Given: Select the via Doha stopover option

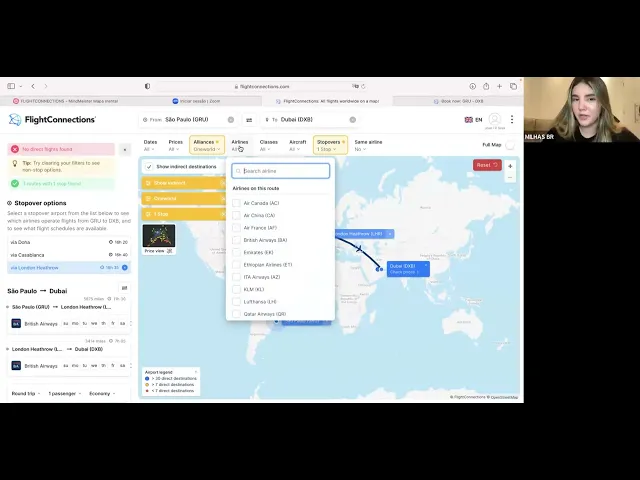Looking at the screenshot, I should [x=69, y=242].
